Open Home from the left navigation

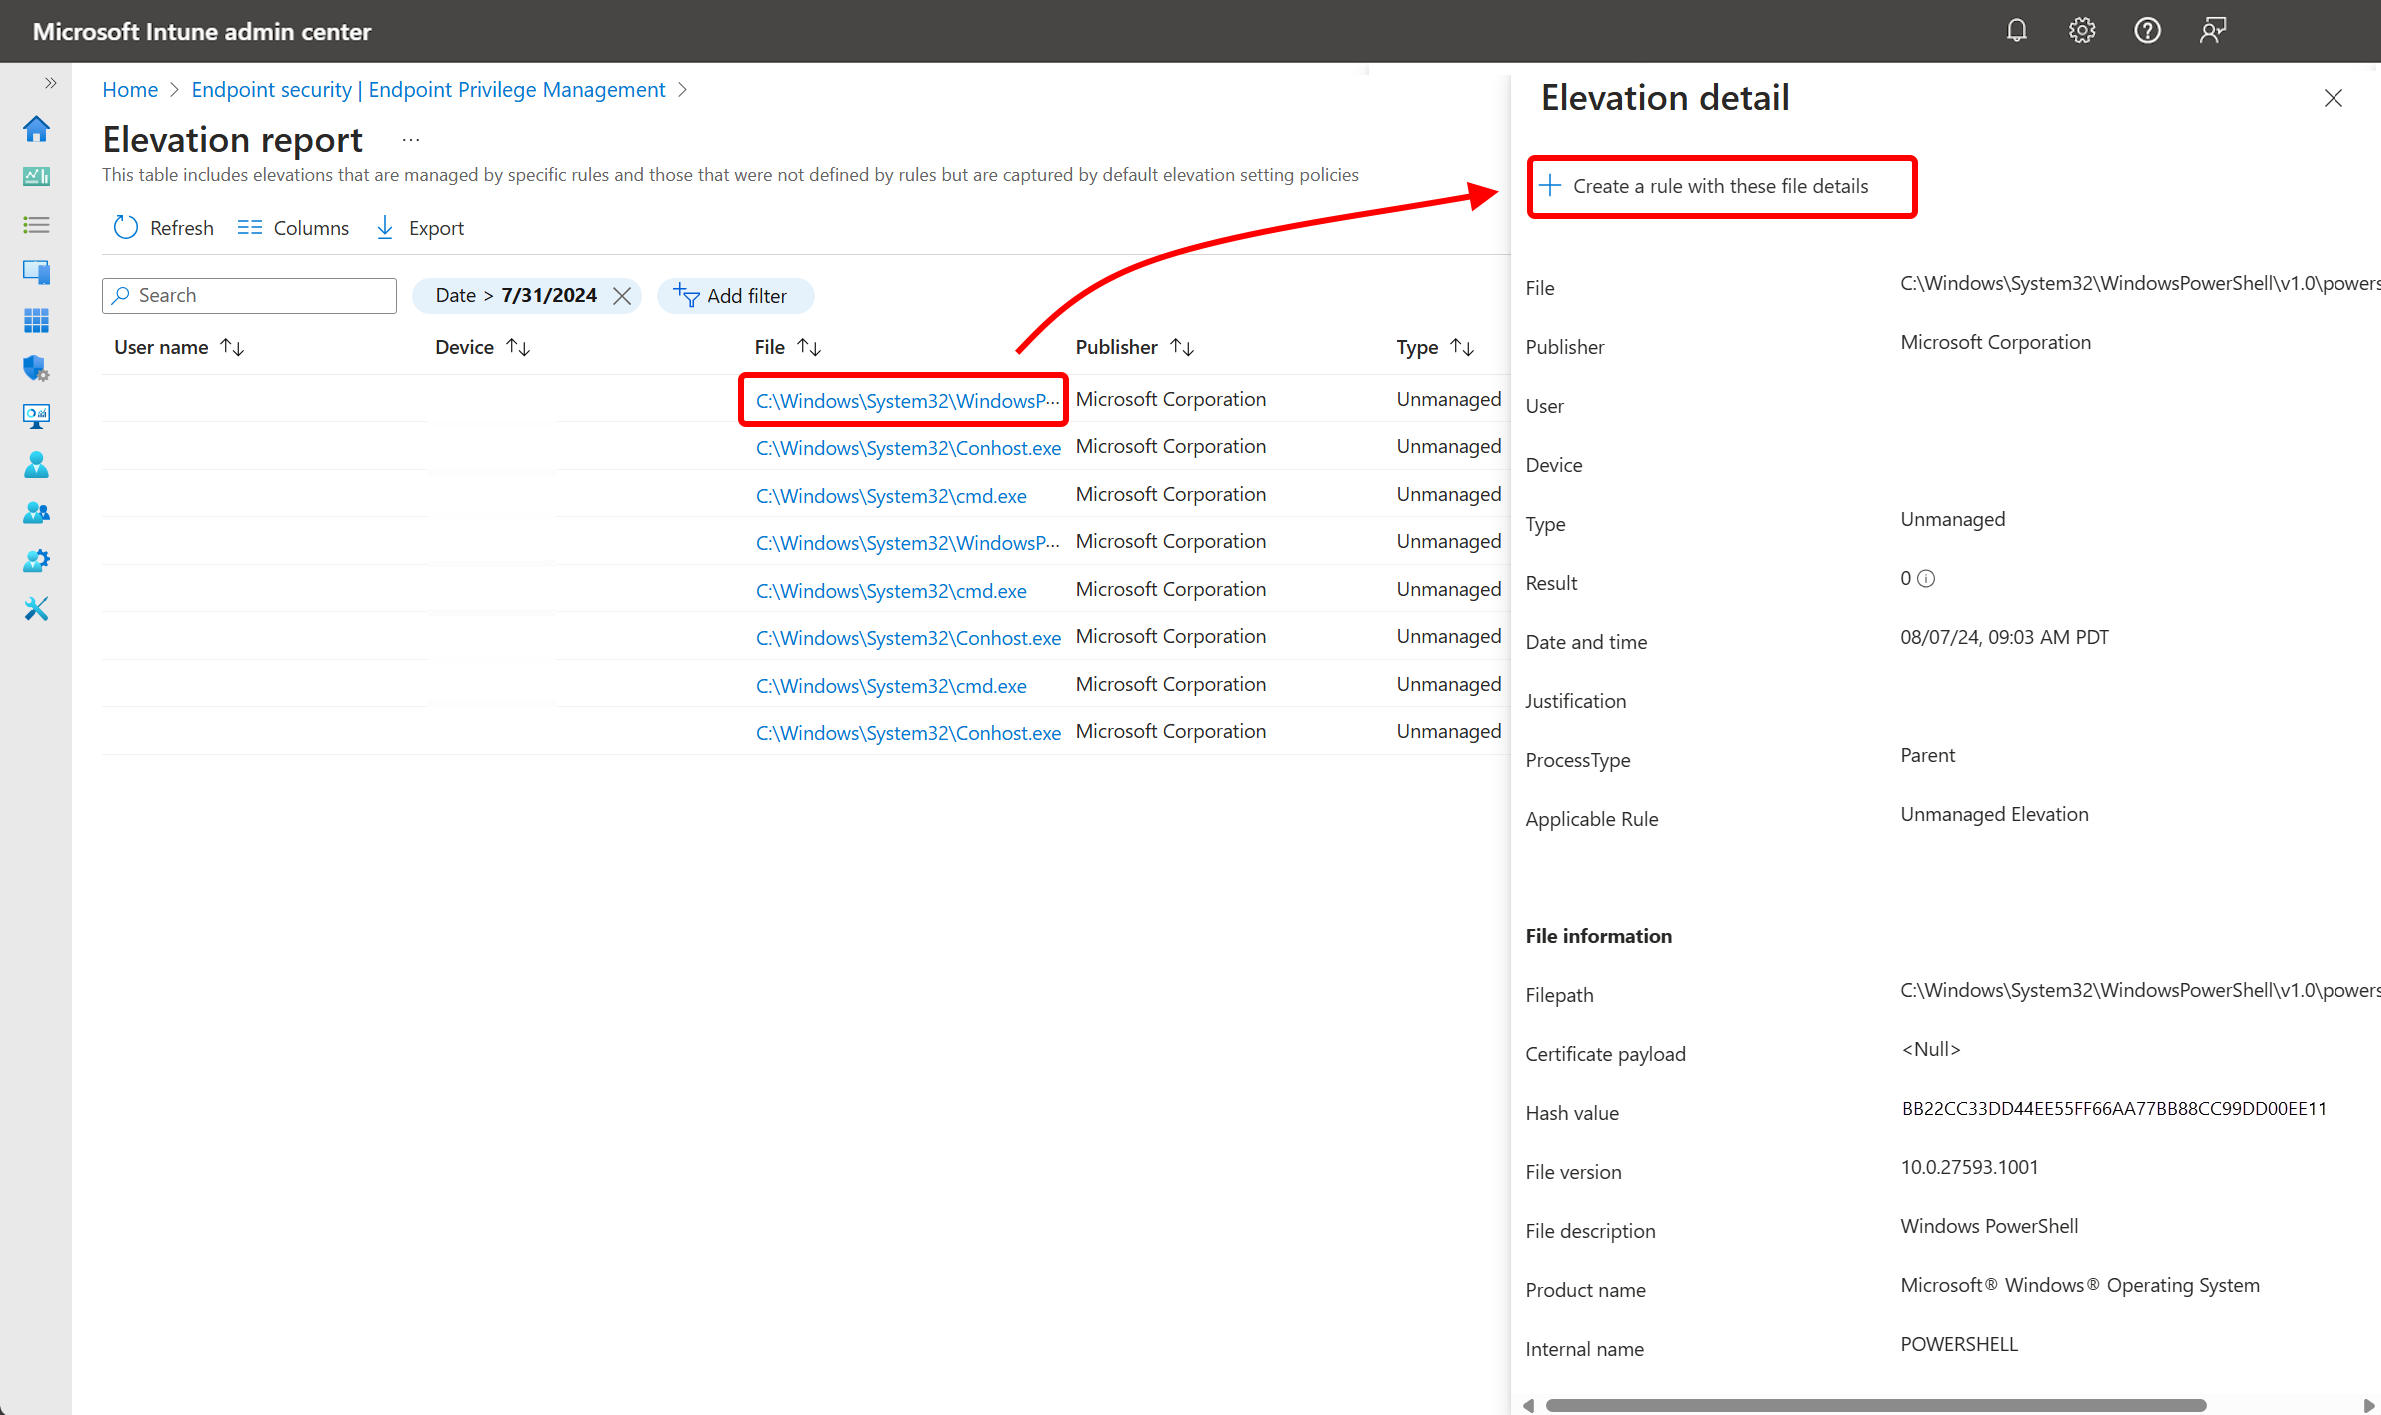pyautogui.click(x=36, y=128)
